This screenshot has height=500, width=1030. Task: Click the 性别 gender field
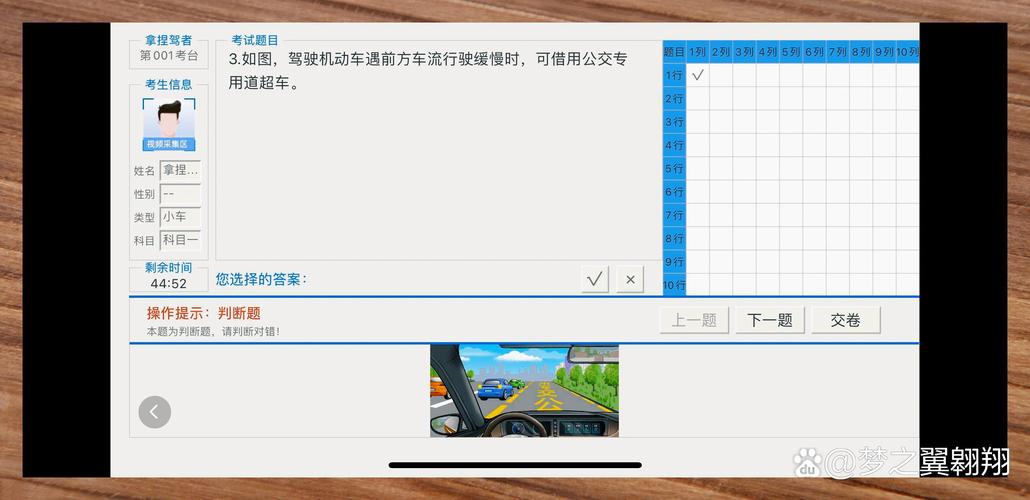pyautogui.click(x=180, y=193)
